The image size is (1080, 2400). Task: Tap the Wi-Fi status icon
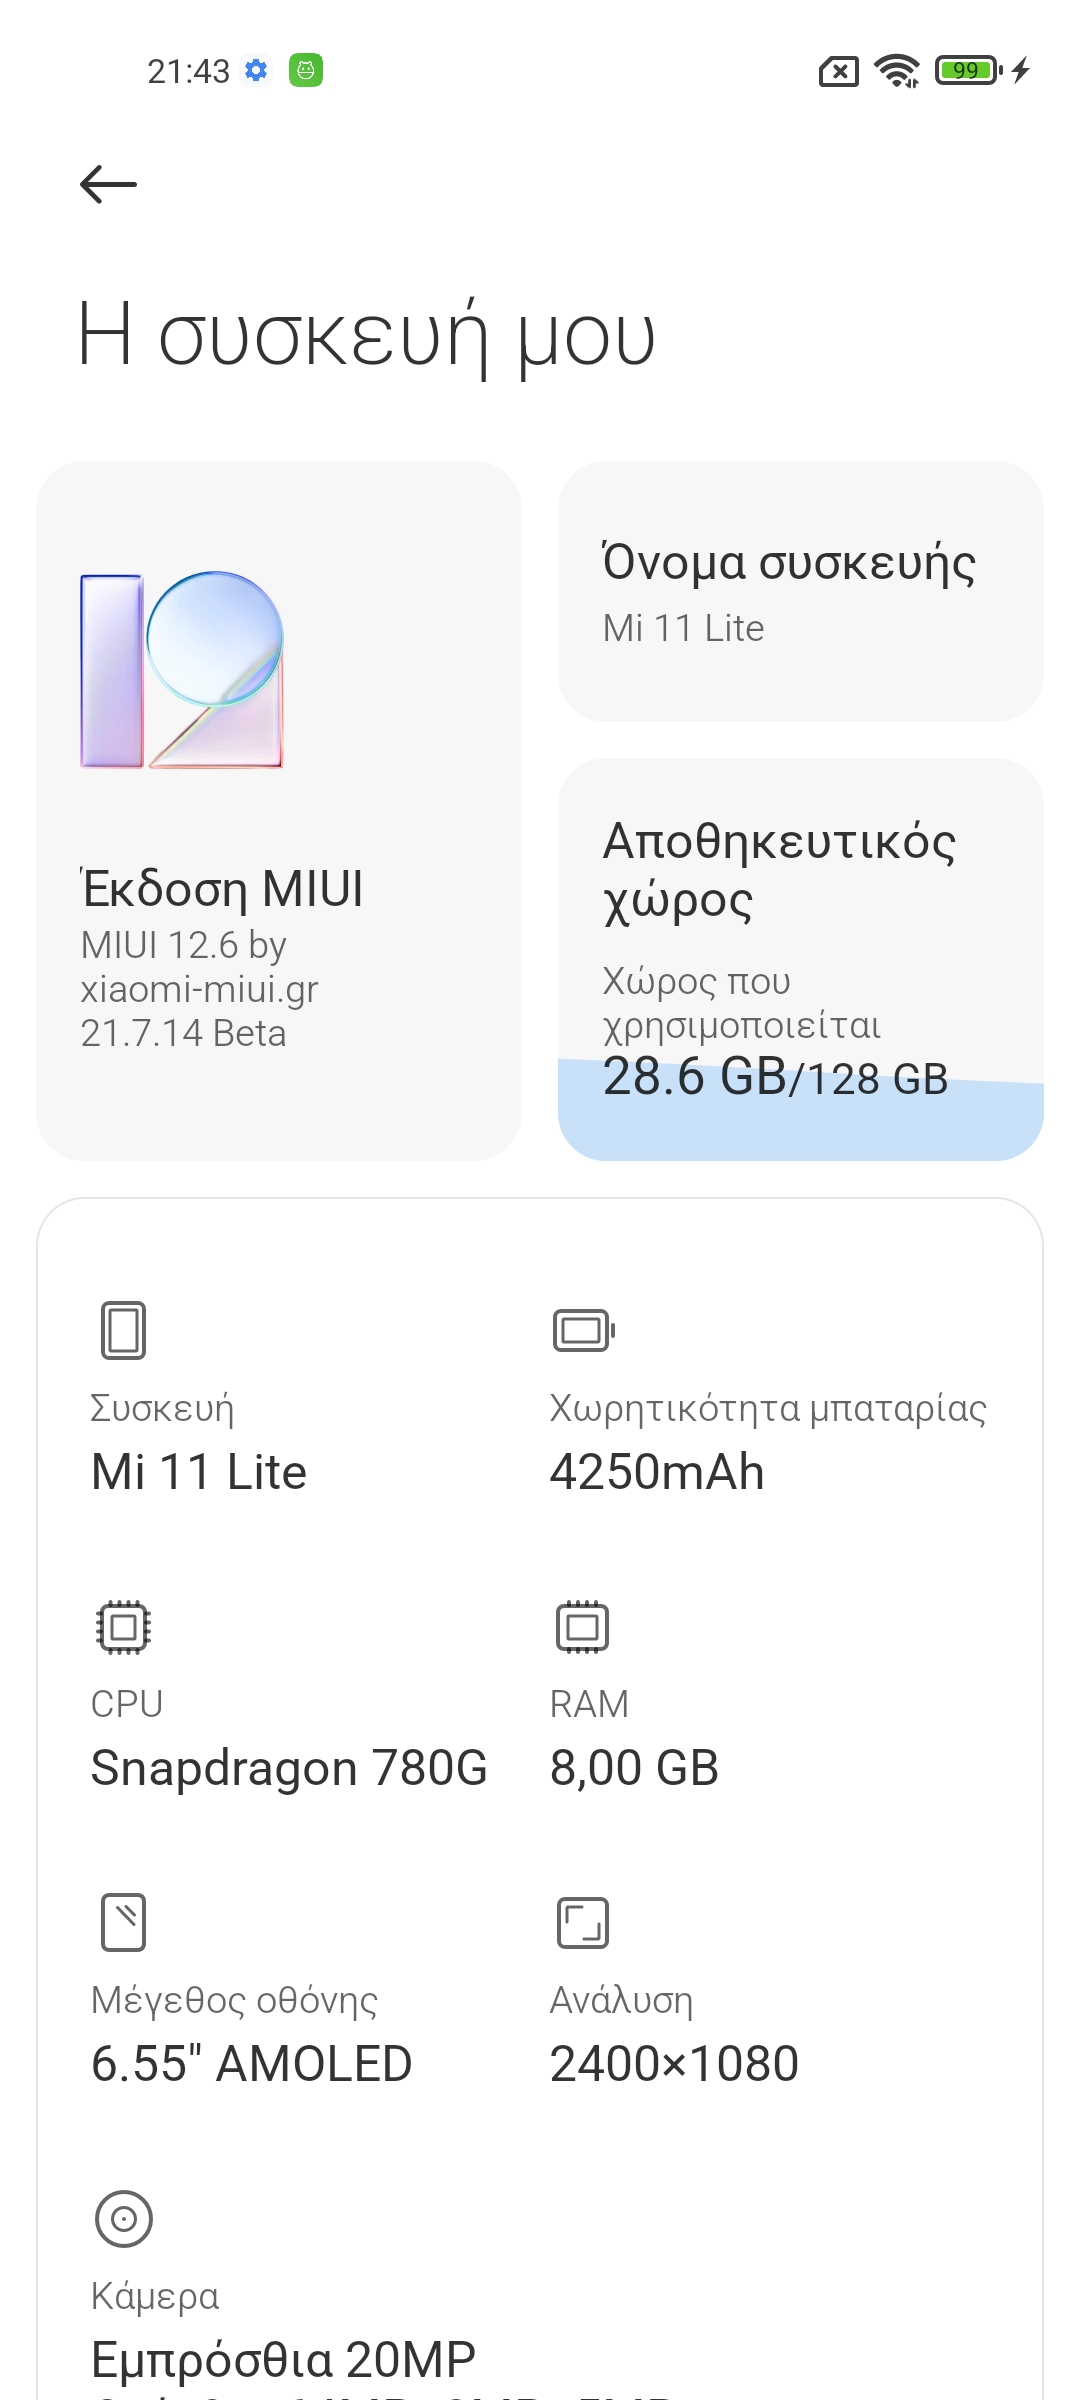896,71
